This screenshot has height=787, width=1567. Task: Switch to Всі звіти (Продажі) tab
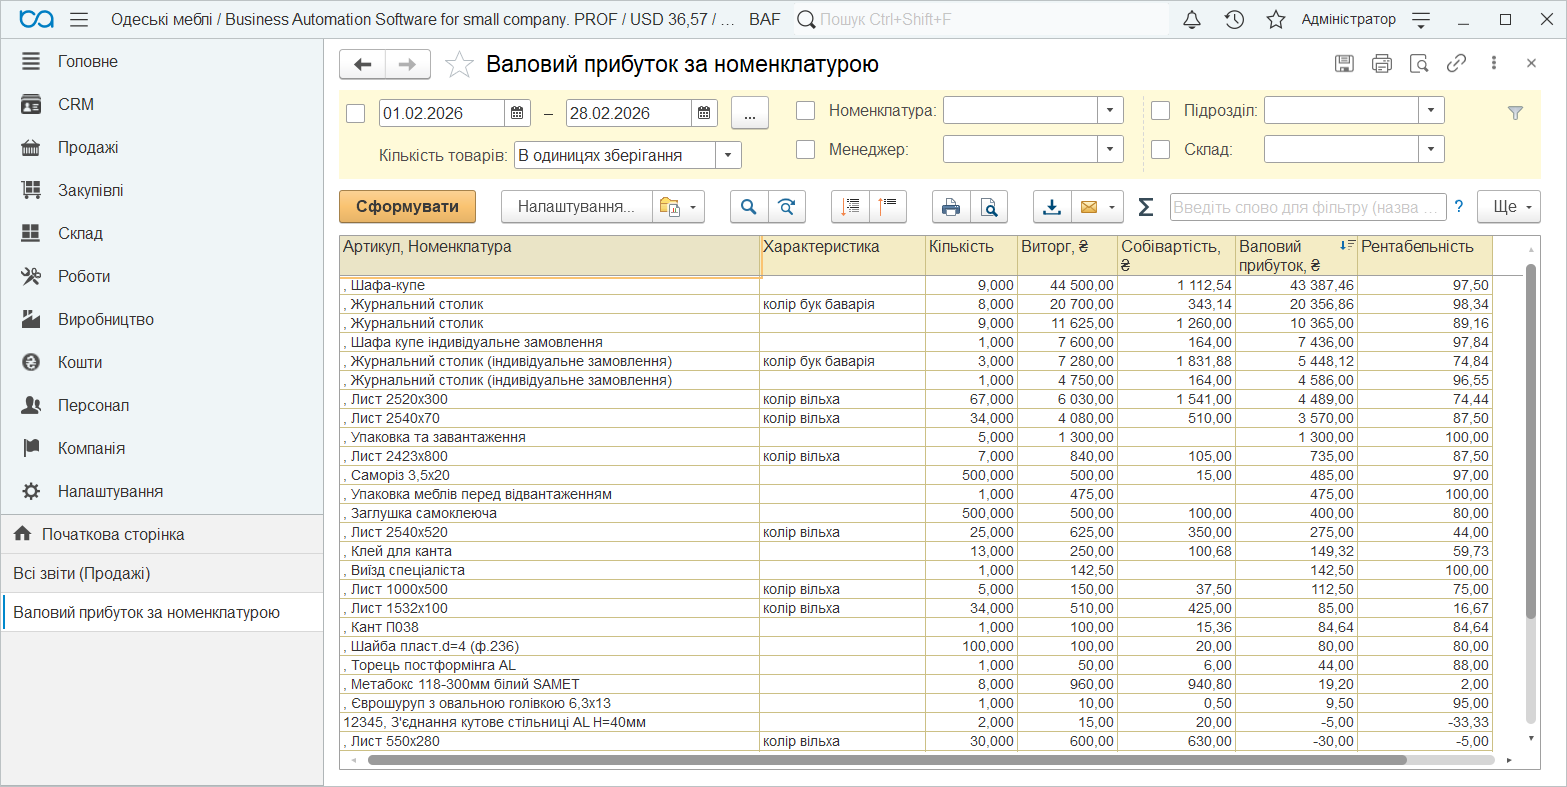tap(82, 574)
